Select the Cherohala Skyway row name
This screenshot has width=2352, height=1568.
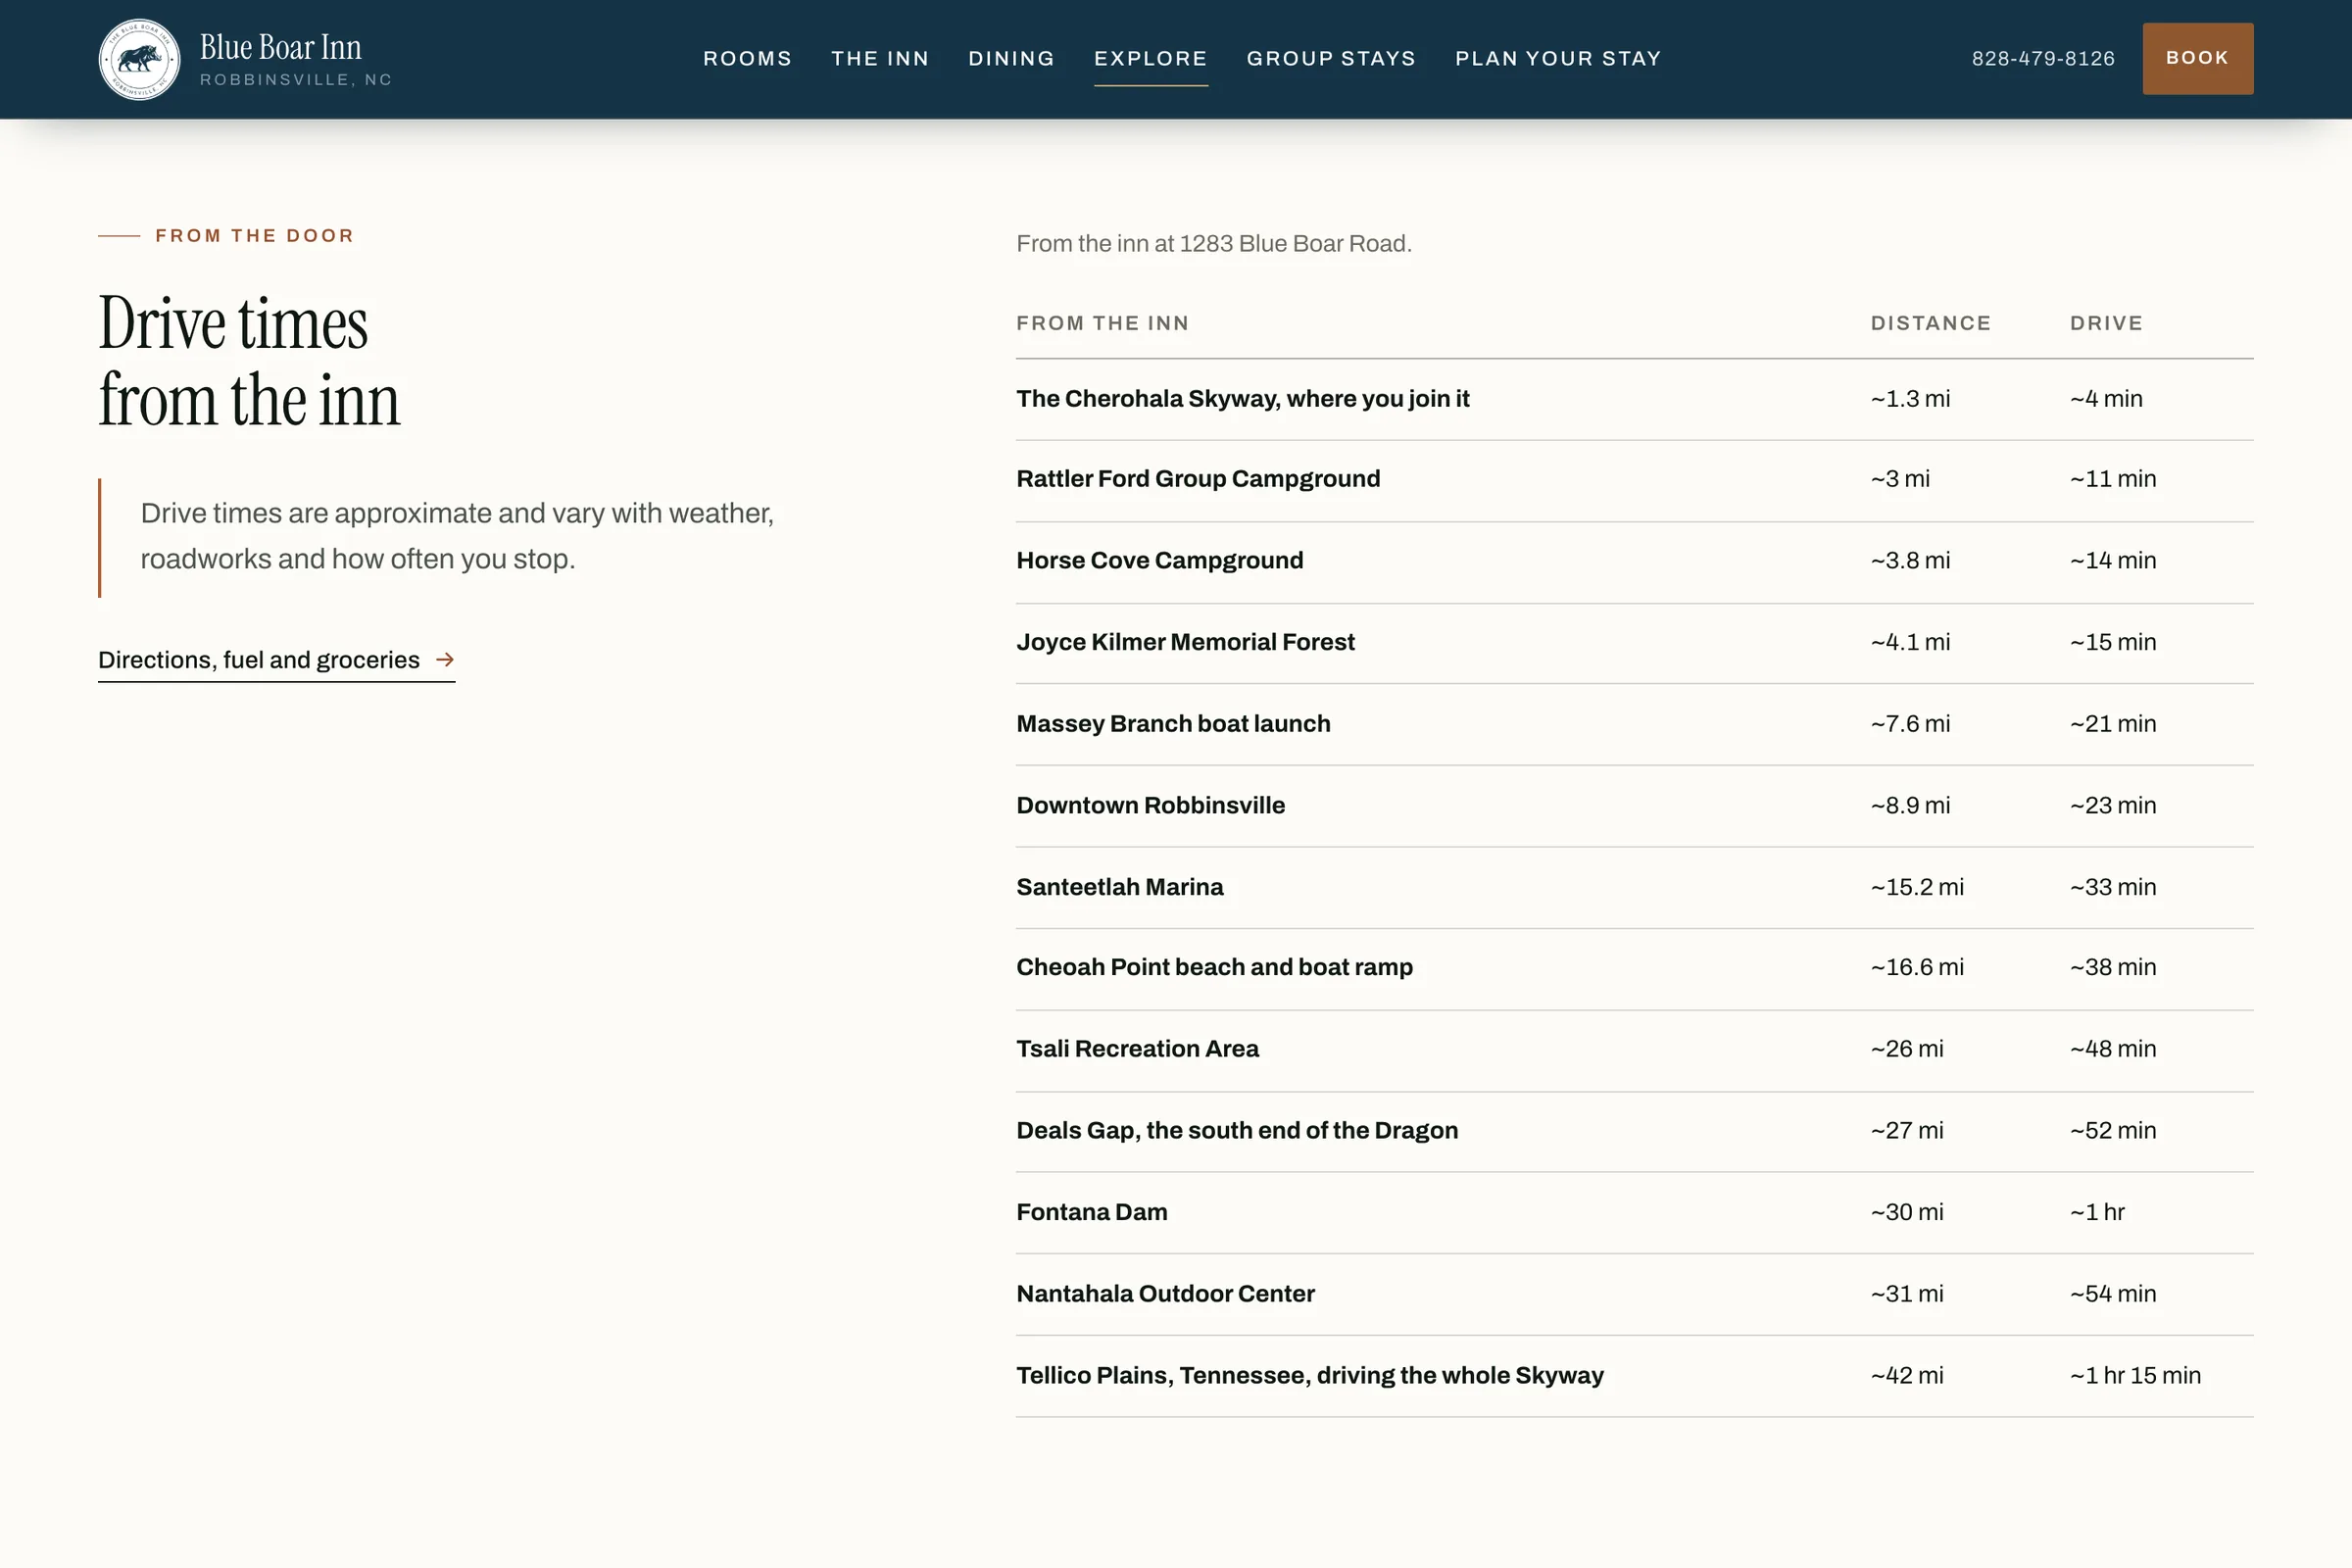(x=1242, y=399)
